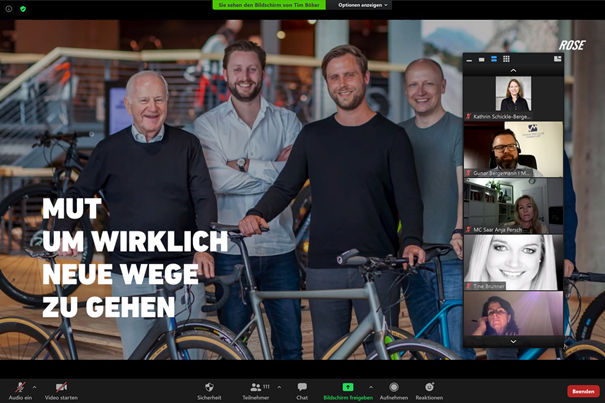Viewport: 605px width, 403px height.
Task: Start recording with Aufnehmen
Action: 394,388
